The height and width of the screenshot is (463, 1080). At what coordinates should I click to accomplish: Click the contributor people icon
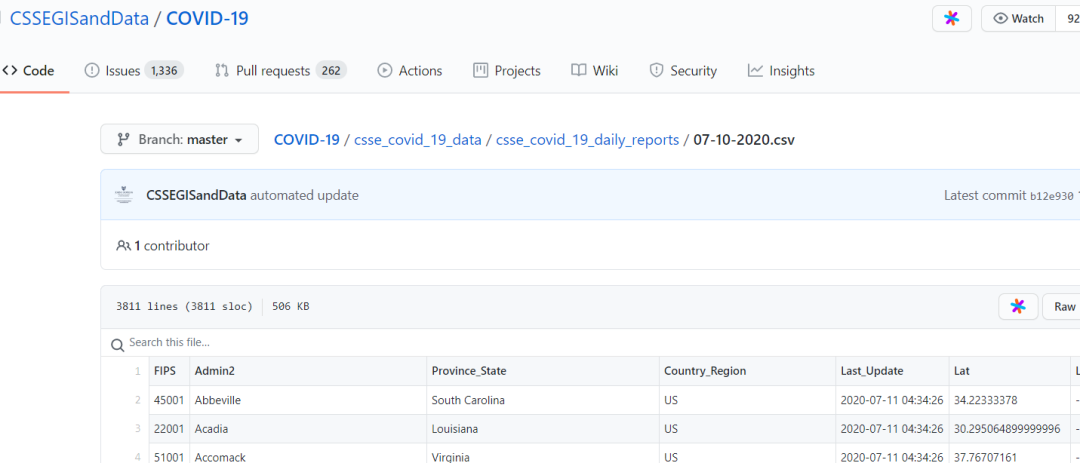(124, 246)
